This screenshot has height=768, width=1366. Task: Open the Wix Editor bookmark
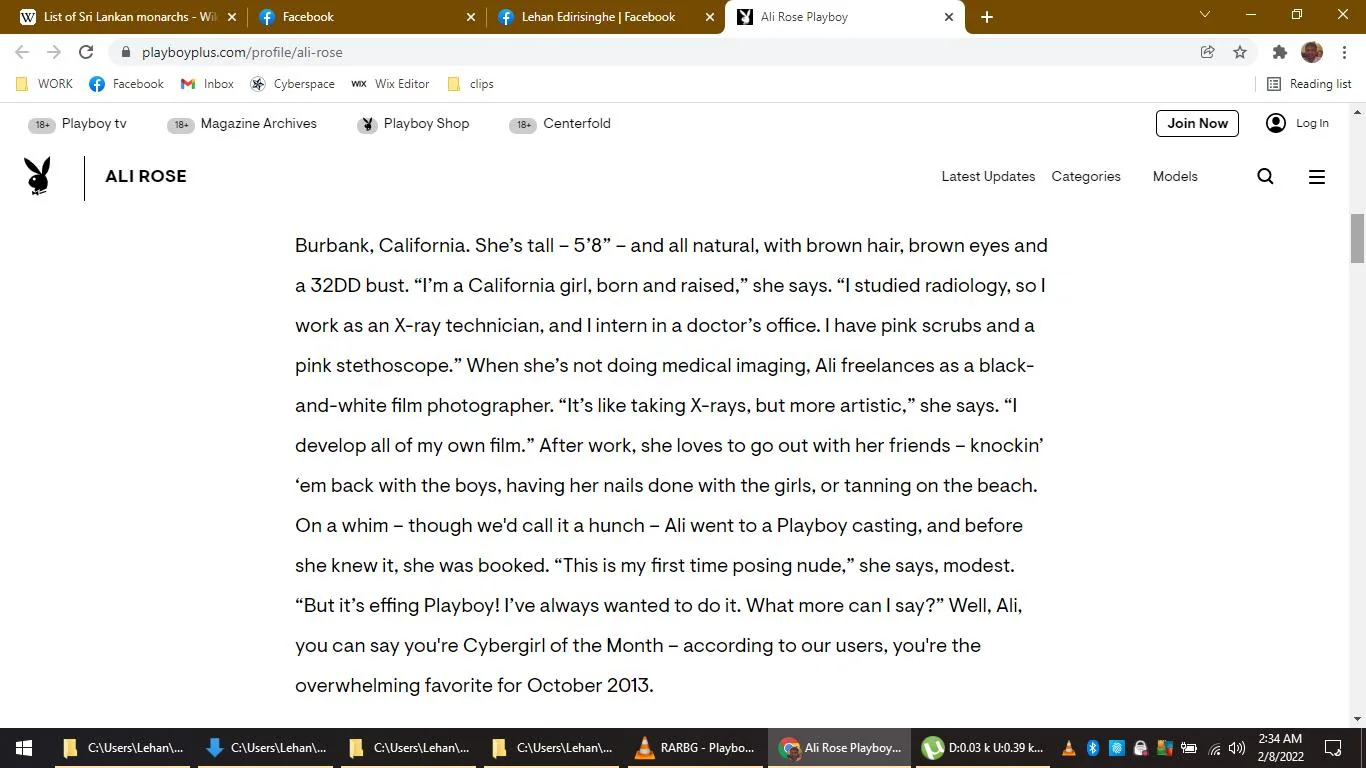(390, 84)
